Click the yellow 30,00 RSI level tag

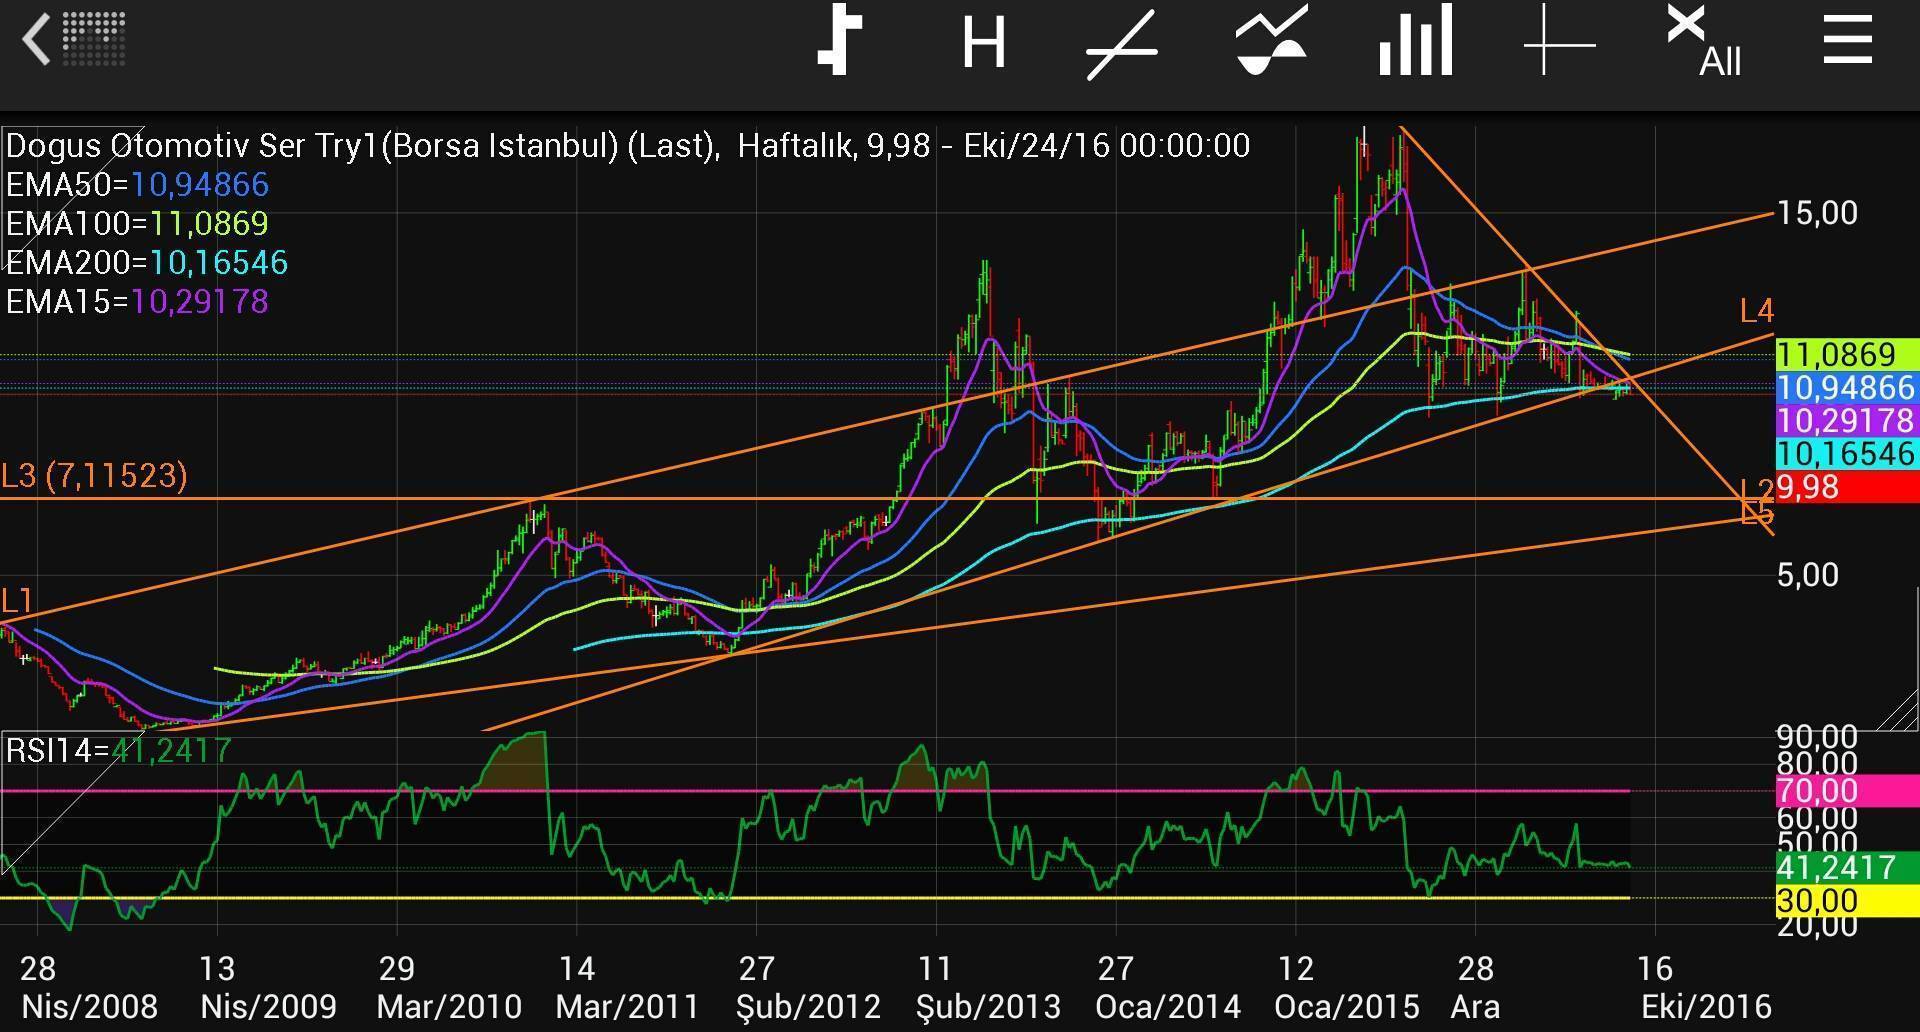[1845, 900]
